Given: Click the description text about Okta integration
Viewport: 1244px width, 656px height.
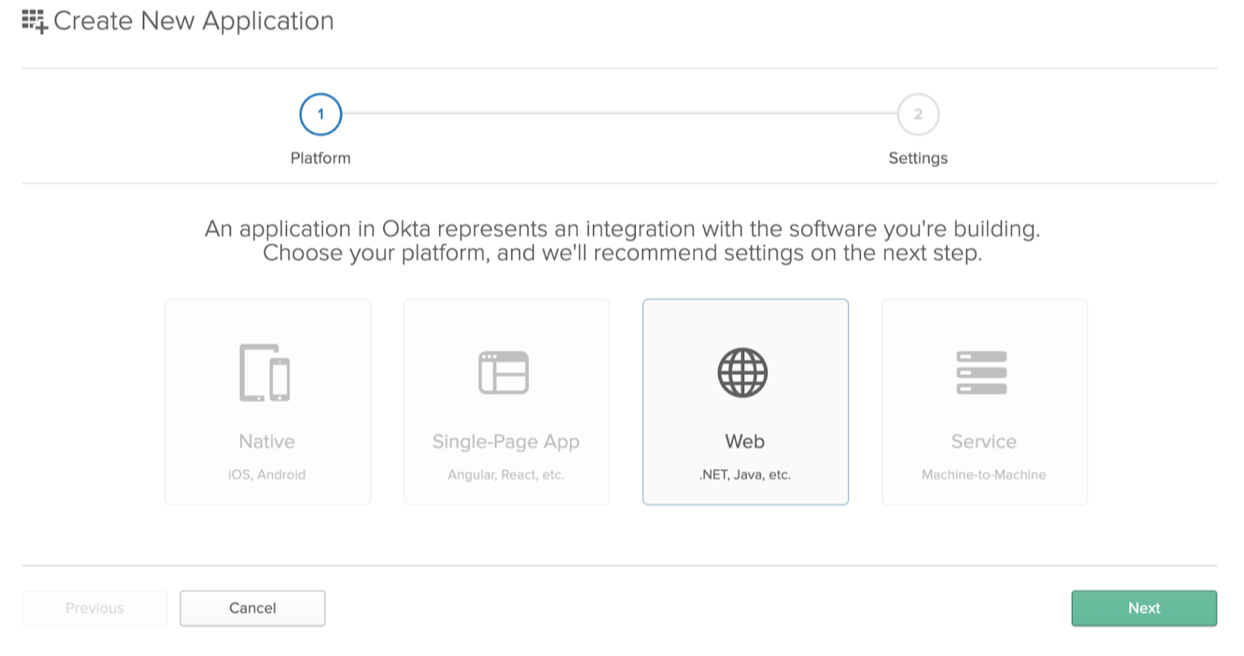Looking at the screenshot, I should [x=622, y=241].
